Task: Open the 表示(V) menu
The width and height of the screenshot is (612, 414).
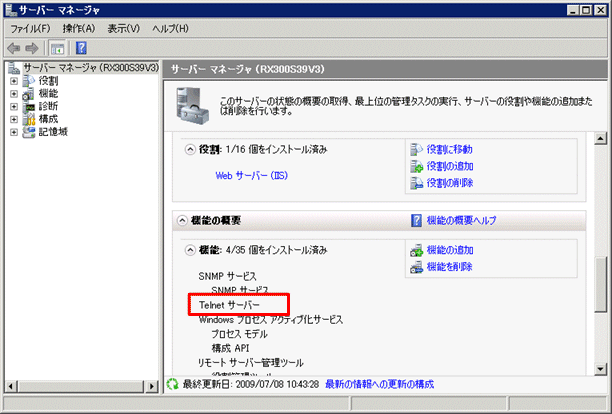Action: (124, 28)
